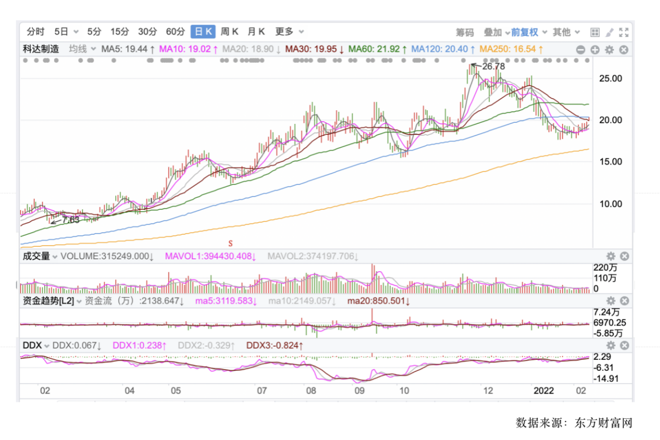Open the 更多 periods dropdown

coord(289,32)
